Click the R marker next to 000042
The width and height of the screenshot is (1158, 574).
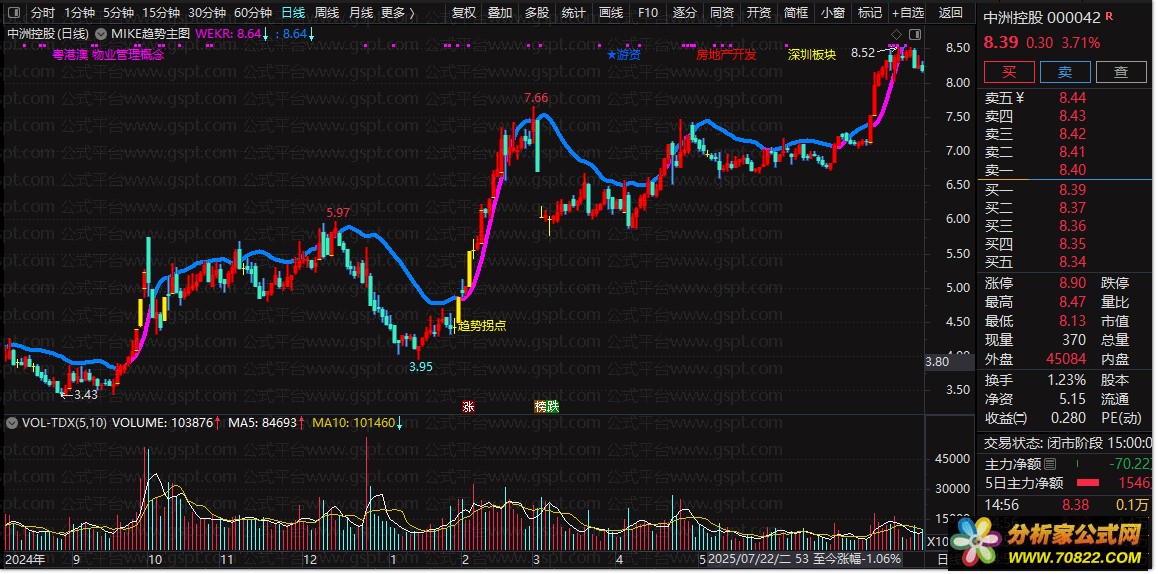click(x=1109, y=16)
